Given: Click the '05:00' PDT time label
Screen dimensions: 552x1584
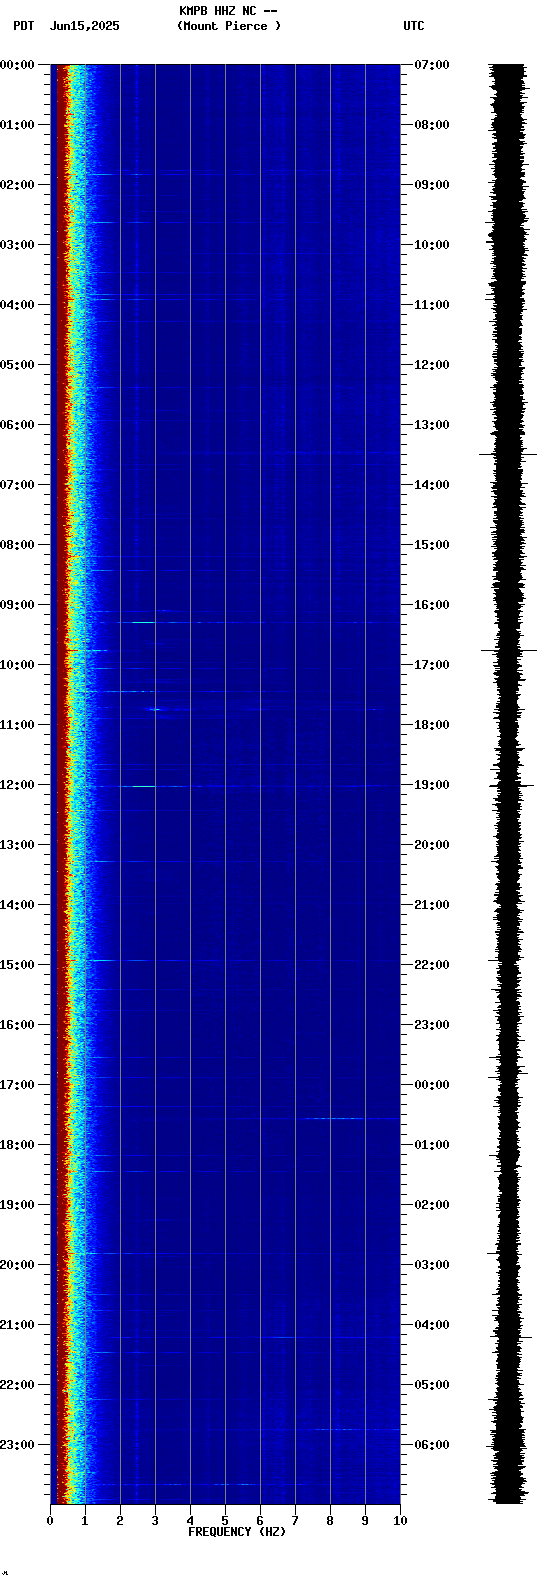Looking at the screenshot, I should click(17, 365).
